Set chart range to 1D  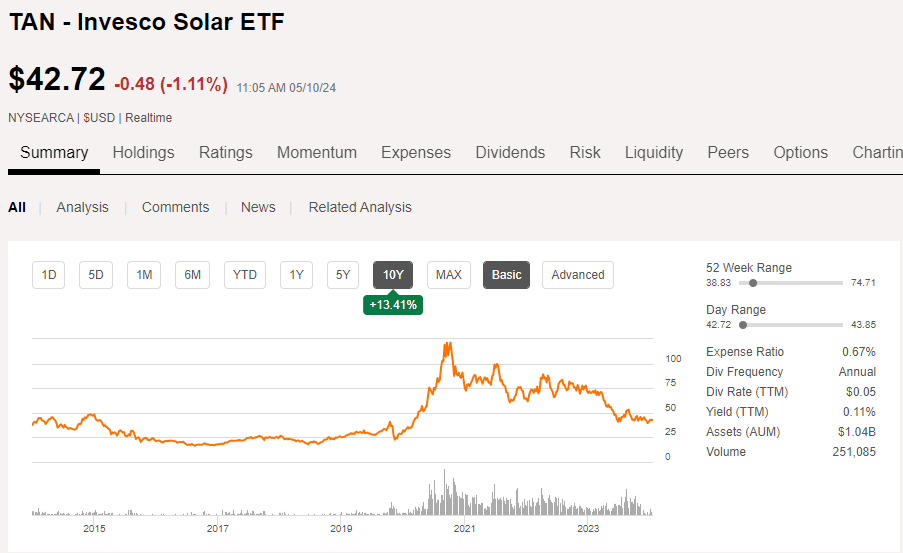[48, 275]
